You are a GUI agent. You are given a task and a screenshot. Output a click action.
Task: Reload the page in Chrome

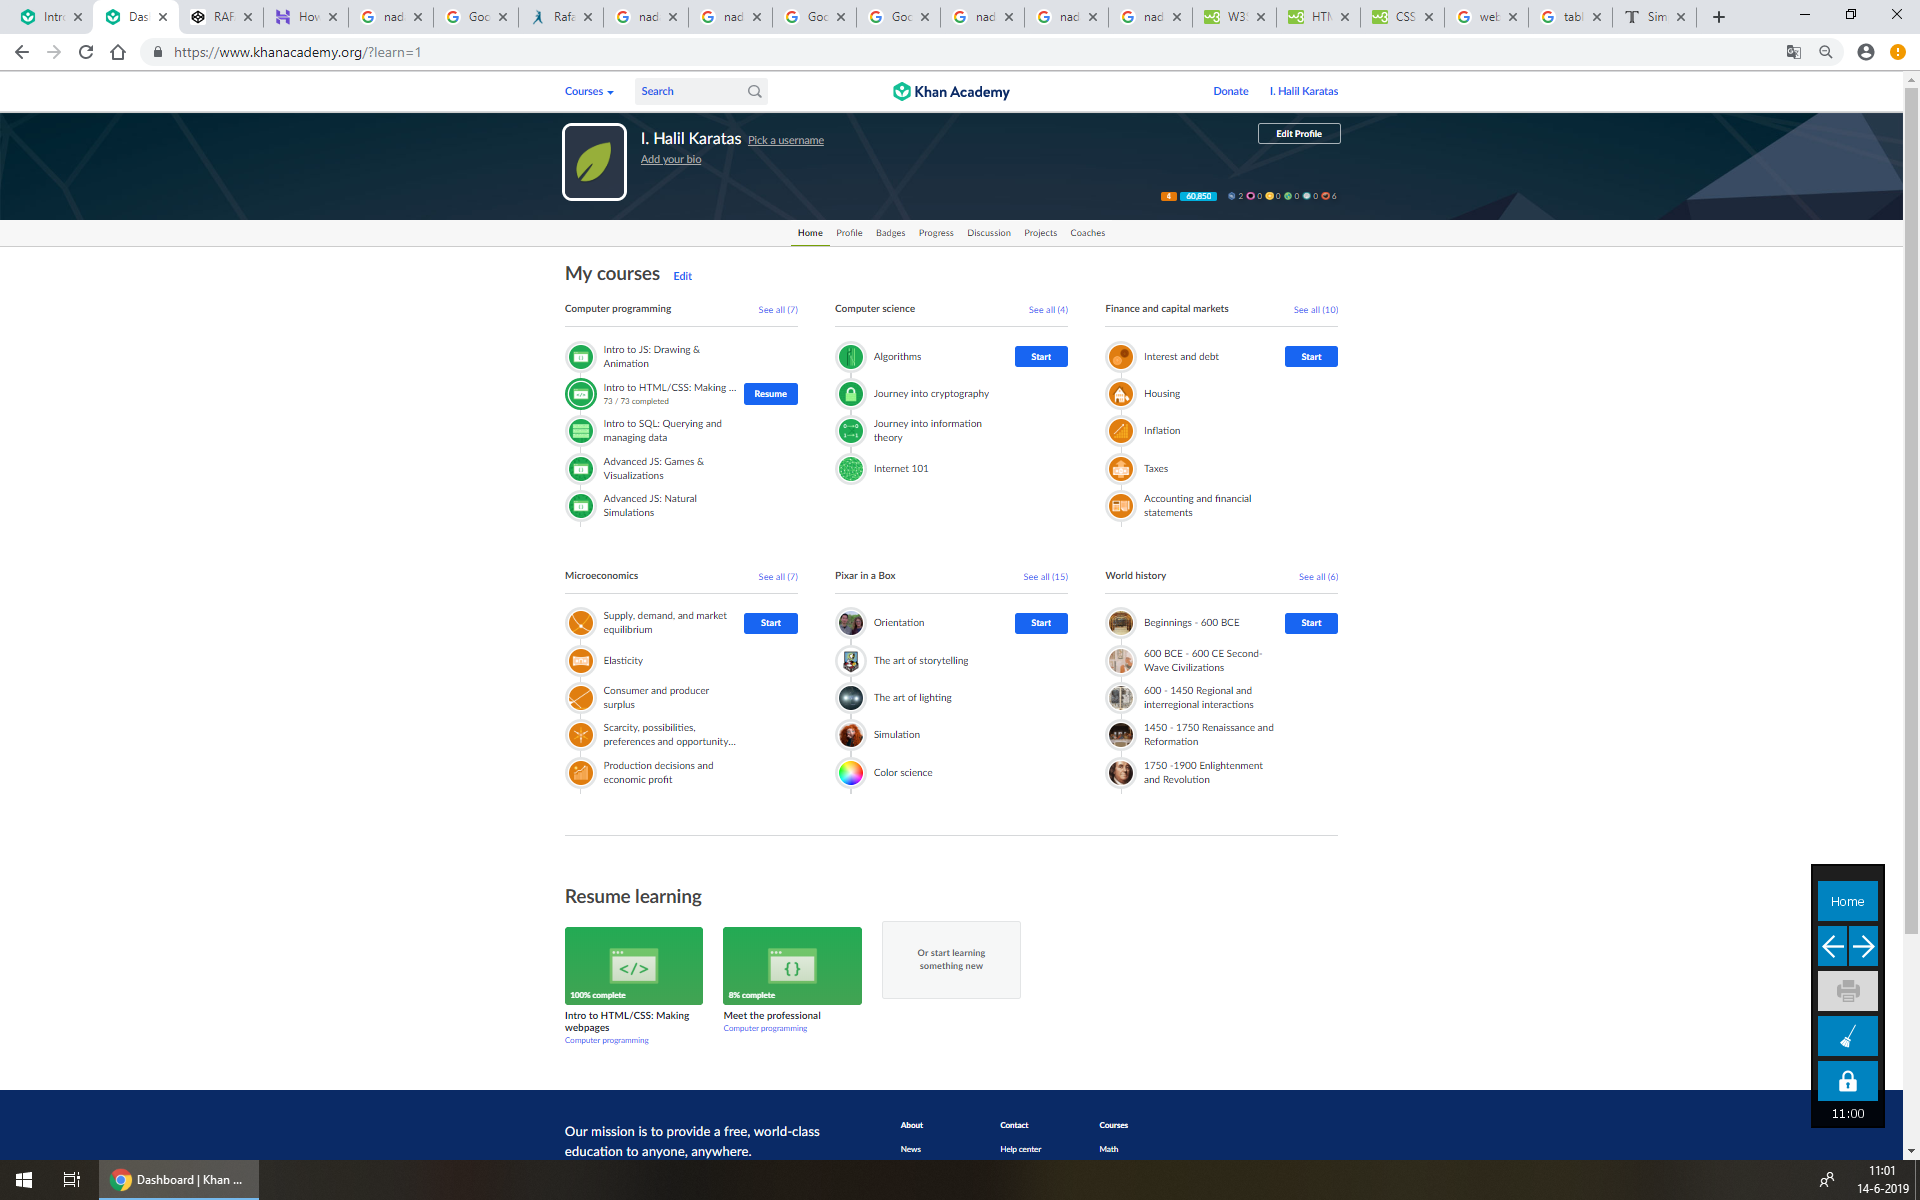tap(86, 52)
